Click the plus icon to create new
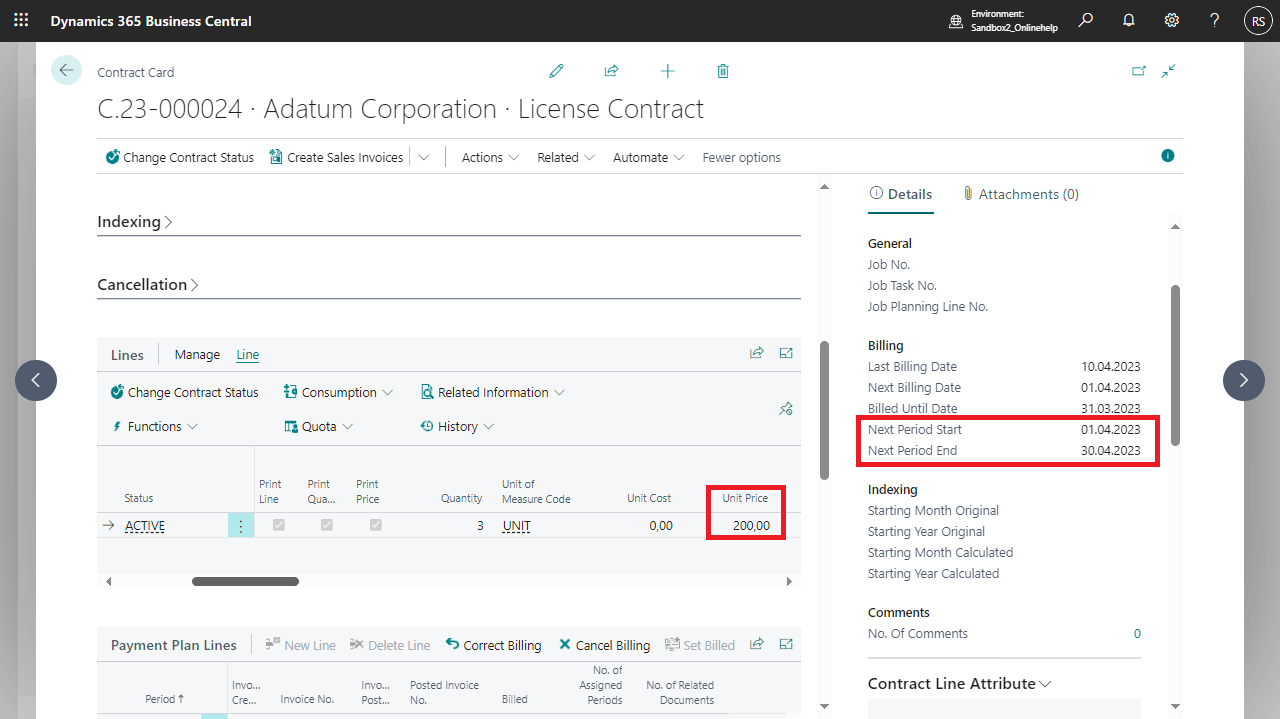Screen dimensions: 1280x719 (x=667, y=71)
